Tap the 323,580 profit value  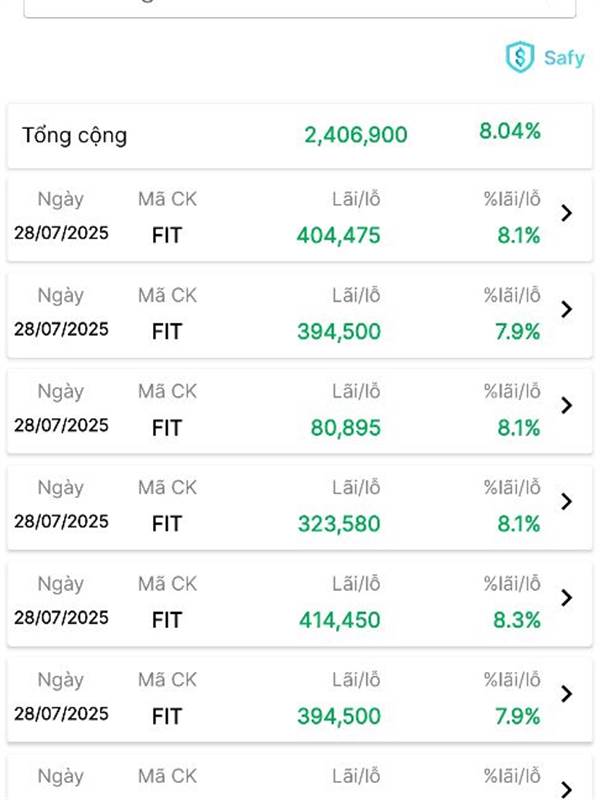pyautogui.click(x=339, y=524)
